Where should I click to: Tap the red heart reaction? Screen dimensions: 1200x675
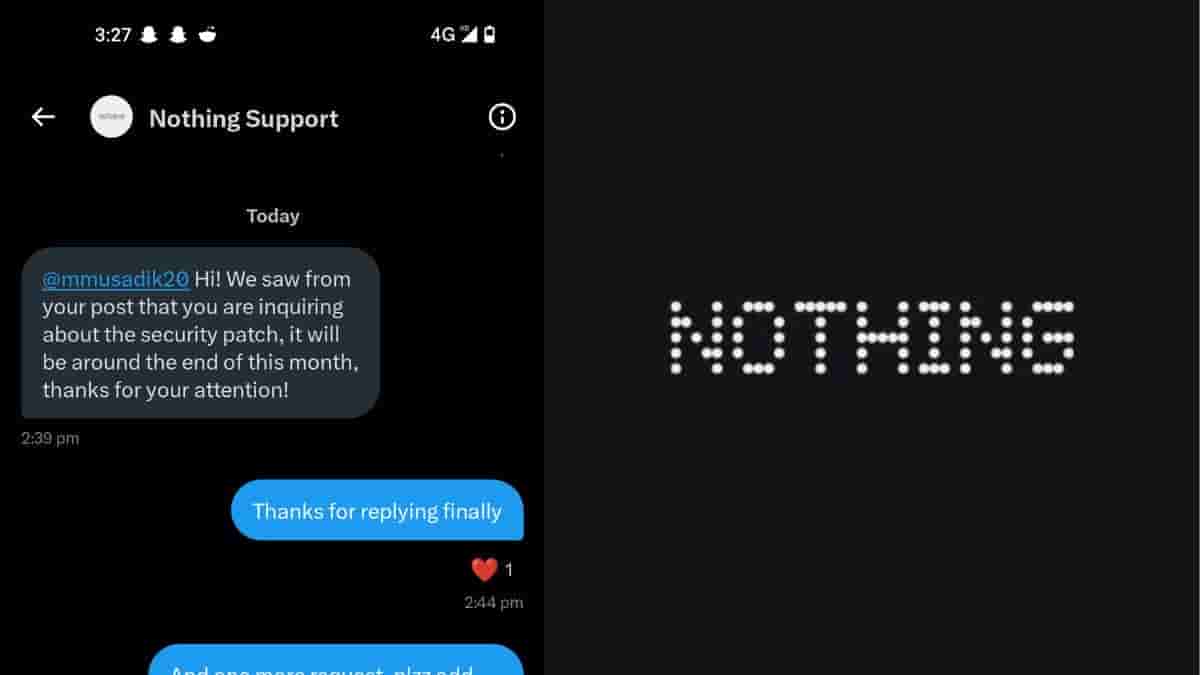484,570
